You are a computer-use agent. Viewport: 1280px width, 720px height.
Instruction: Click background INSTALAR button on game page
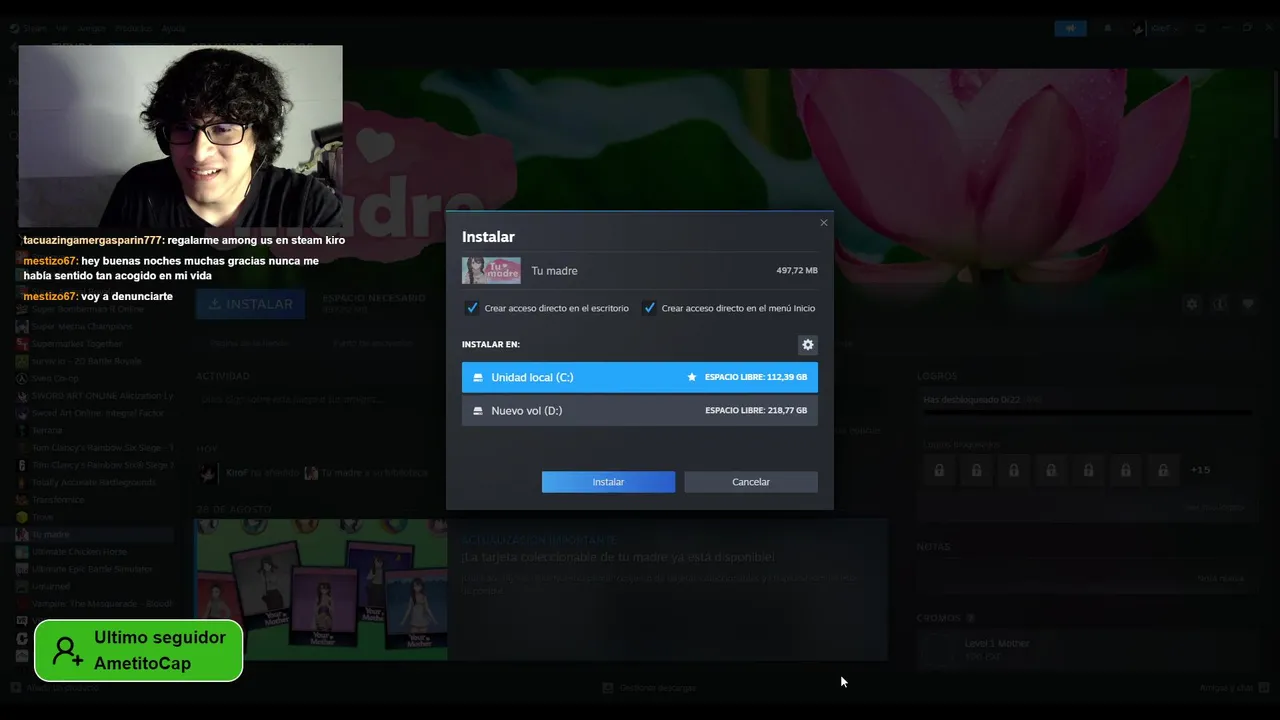point(250,304)
